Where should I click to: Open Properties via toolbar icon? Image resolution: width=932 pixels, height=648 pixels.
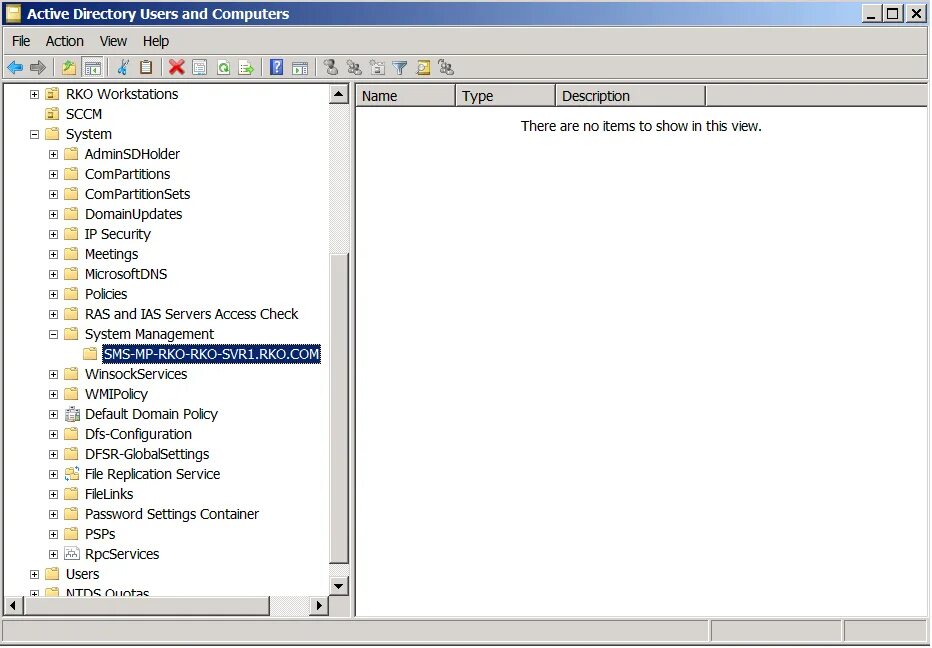[200, 68]
